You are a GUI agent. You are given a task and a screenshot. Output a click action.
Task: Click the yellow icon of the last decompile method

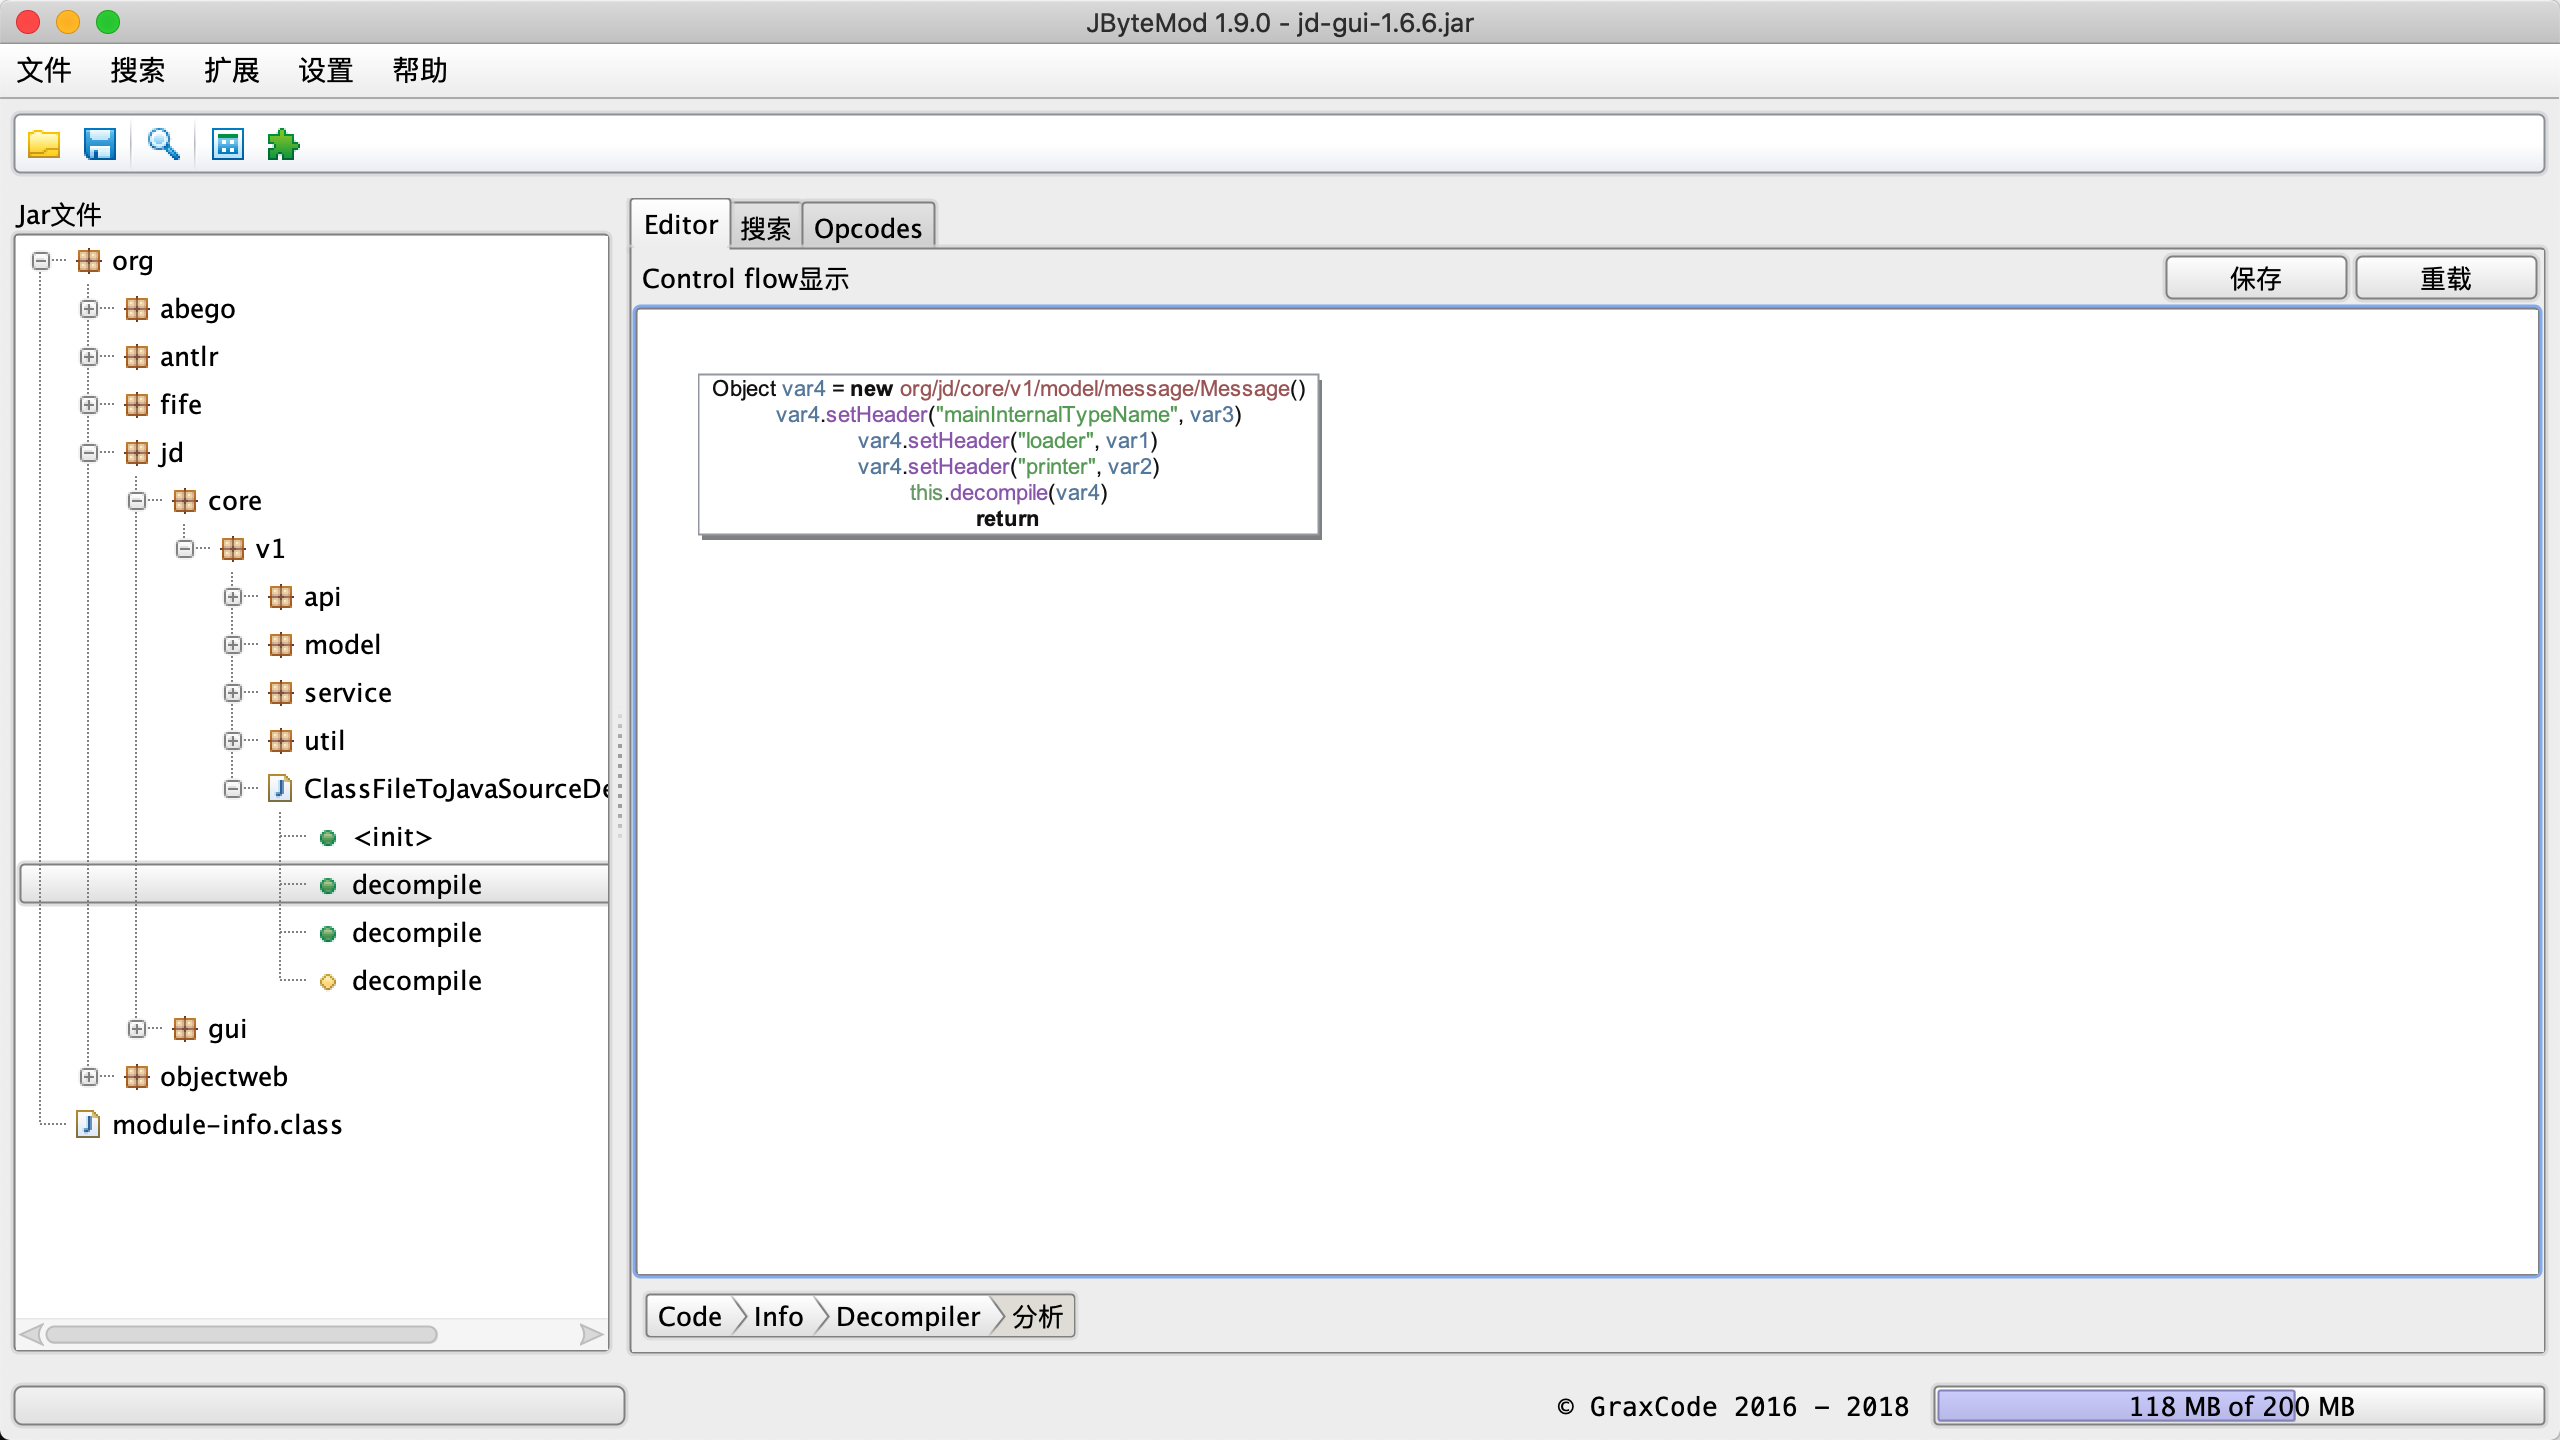pyautogui.click(x=328, y=981)
